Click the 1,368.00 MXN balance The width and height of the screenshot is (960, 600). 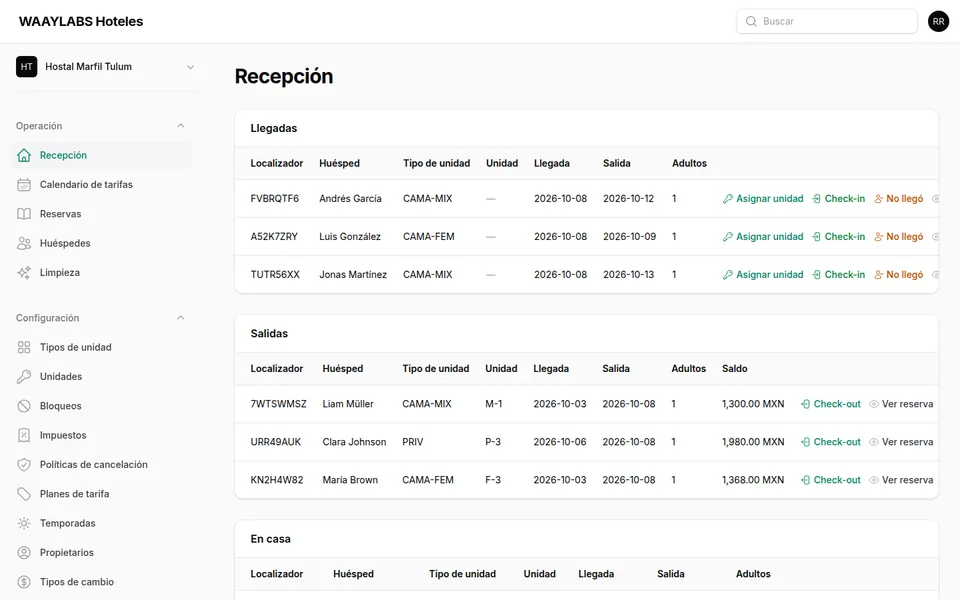pyautogui.click(x=753, y=480)
